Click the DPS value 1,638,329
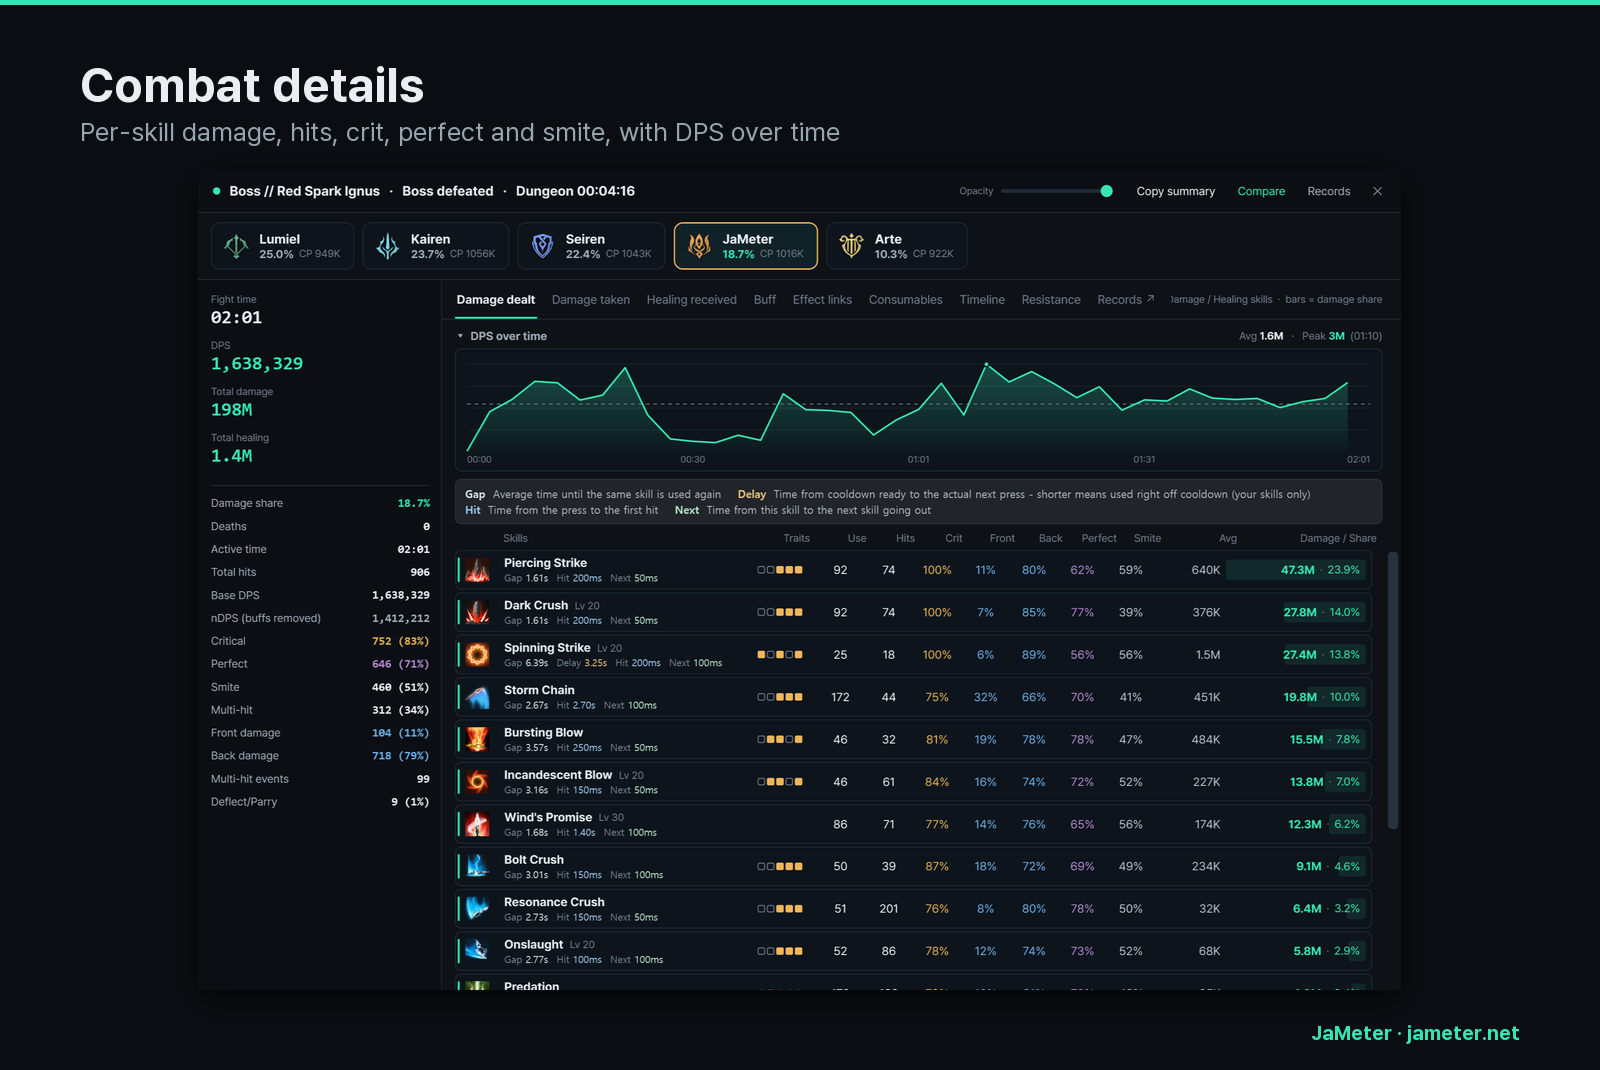 [257, 364]
